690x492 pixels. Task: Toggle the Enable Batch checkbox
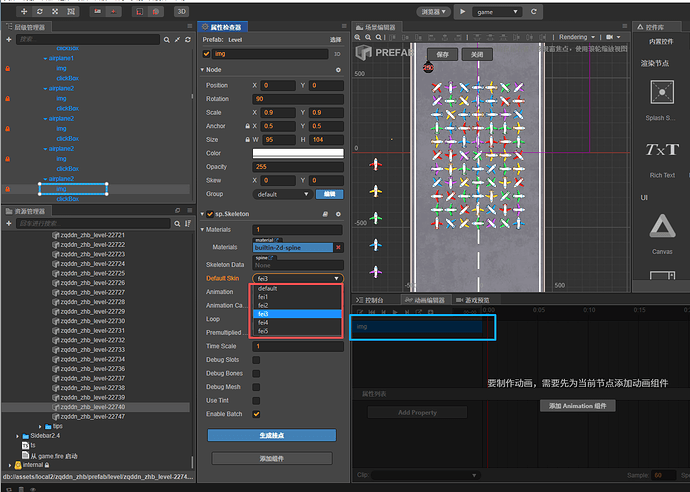click(x=256, y=413)
